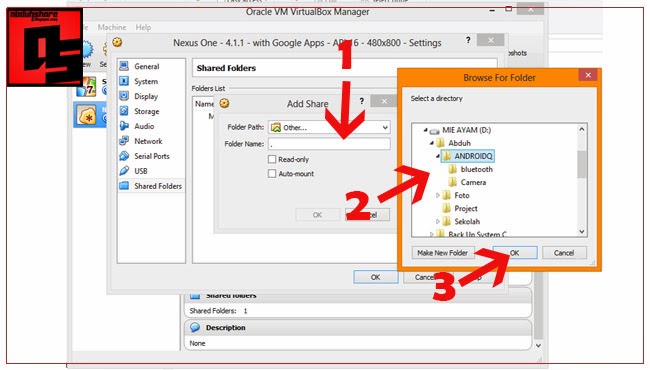This screenshot has height=370, width=650.
Task: Collapse the ANDROIDQ folder node
Action: [438, 156]
